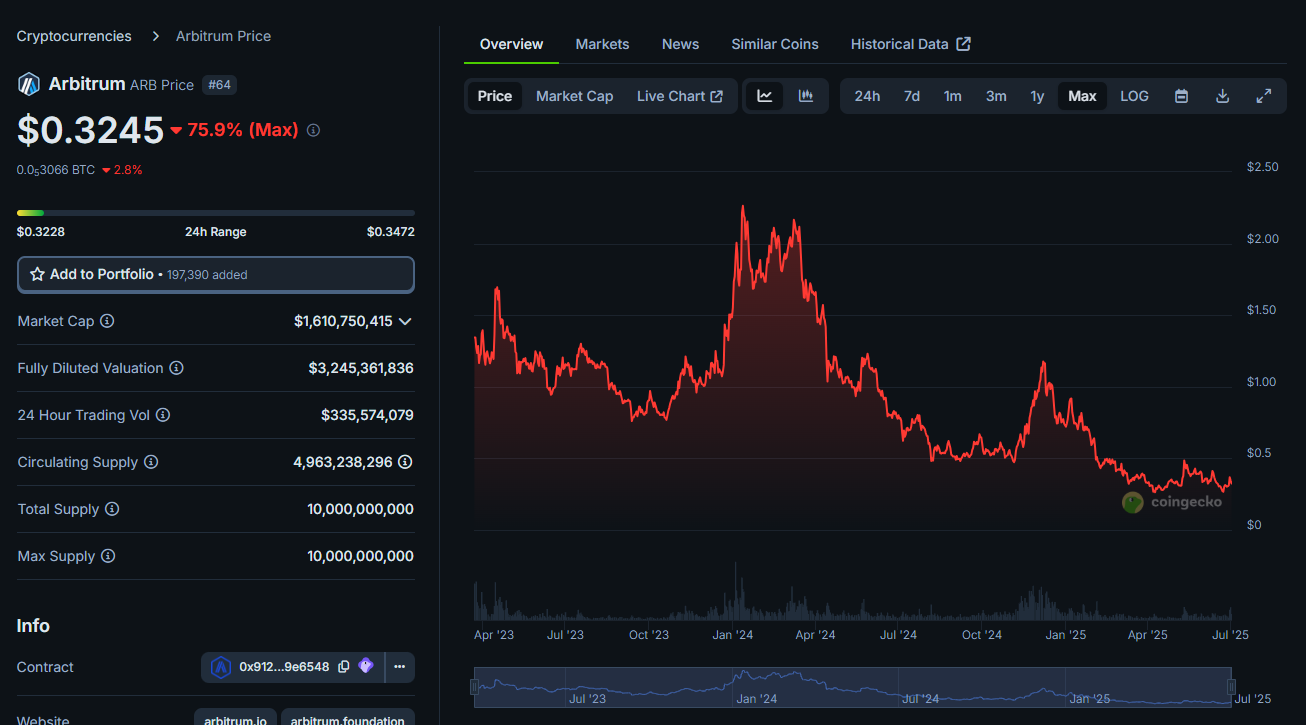Click the purple explorer icon beside contract
This screenshot has height=725, width=1306.
366,666
